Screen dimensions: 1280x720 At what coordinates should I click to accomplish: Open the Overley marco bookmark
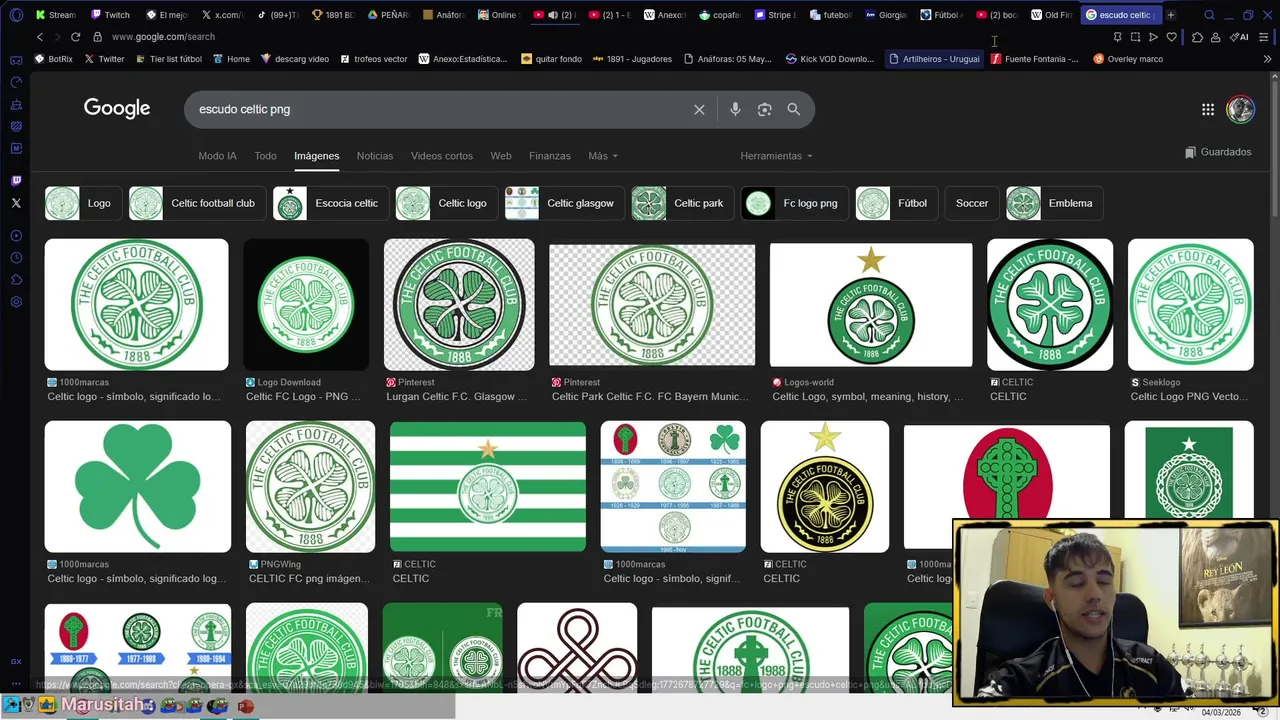(1128, 59)
